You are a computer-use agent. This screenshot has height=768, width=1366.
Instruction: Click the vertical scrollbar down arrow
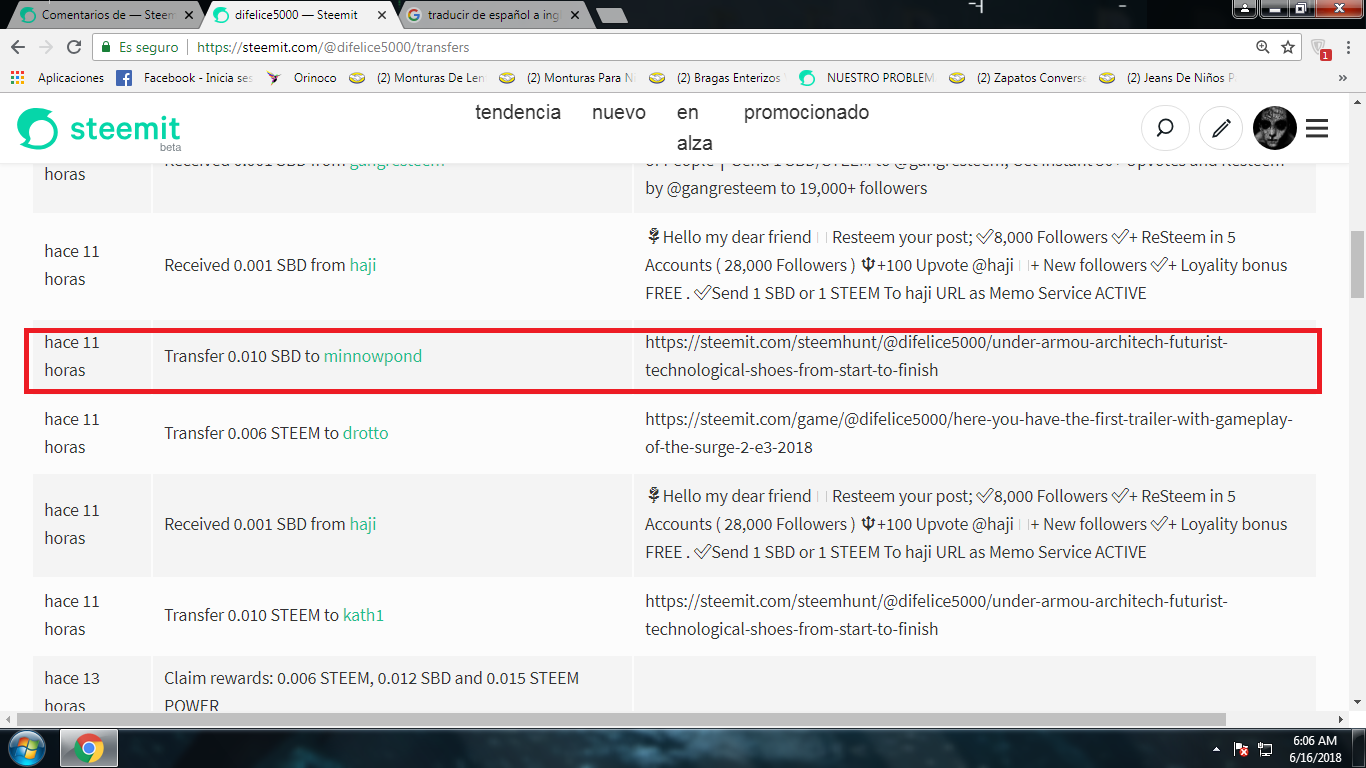click(1357, 704)
